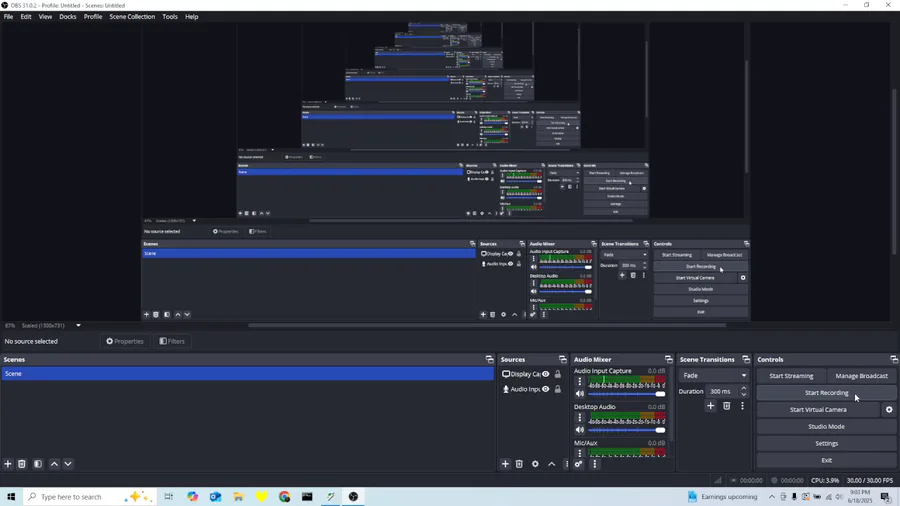Open virtual camera settings gear
900x506 pixels.
pos(889,410)
